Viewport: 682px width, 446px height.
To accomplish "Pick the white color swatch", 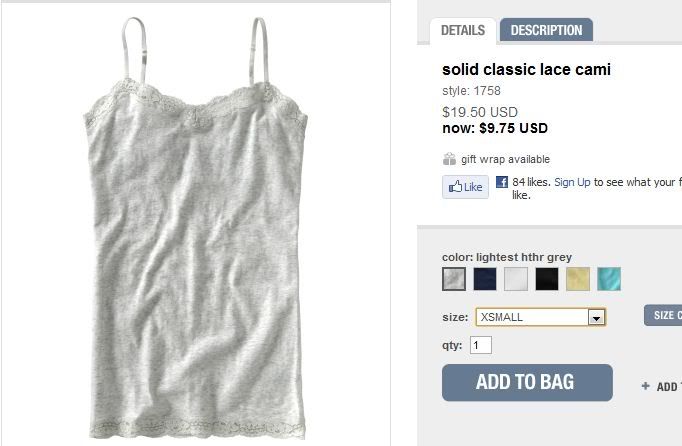I will point(516,279).
